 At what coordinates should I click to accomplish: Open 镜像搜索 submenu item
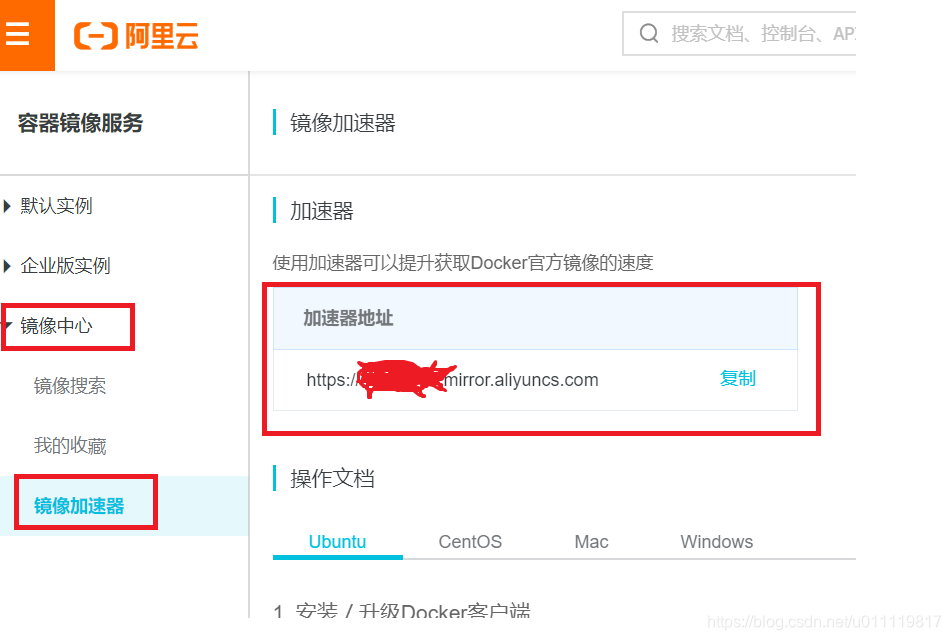point(70,386)
